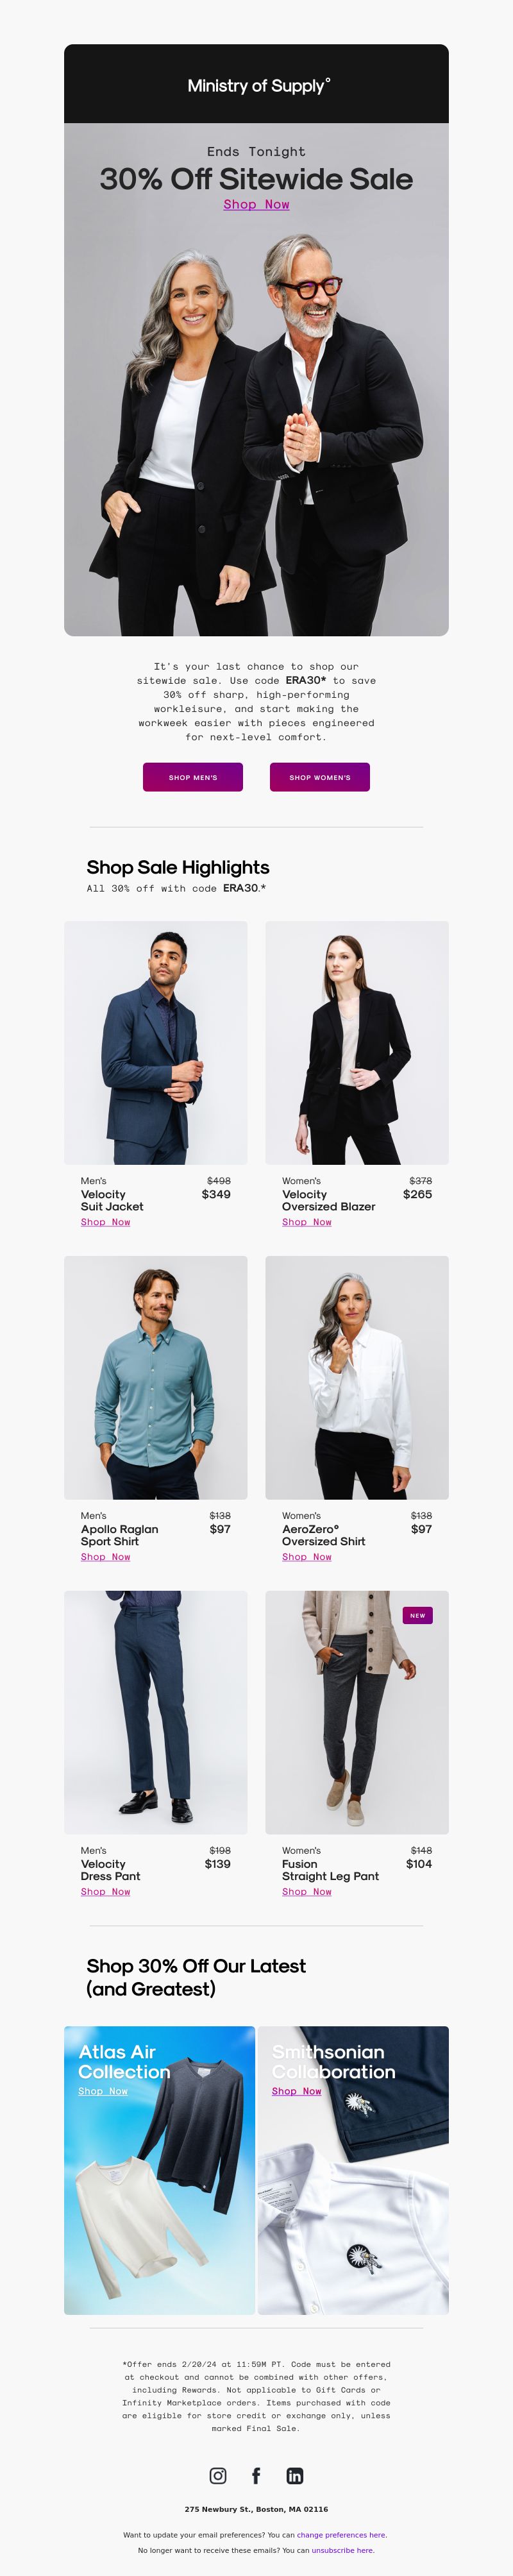Click Shop Now under Sitewide Sale headline
The image size is (513, 2576).
[256, 204]
